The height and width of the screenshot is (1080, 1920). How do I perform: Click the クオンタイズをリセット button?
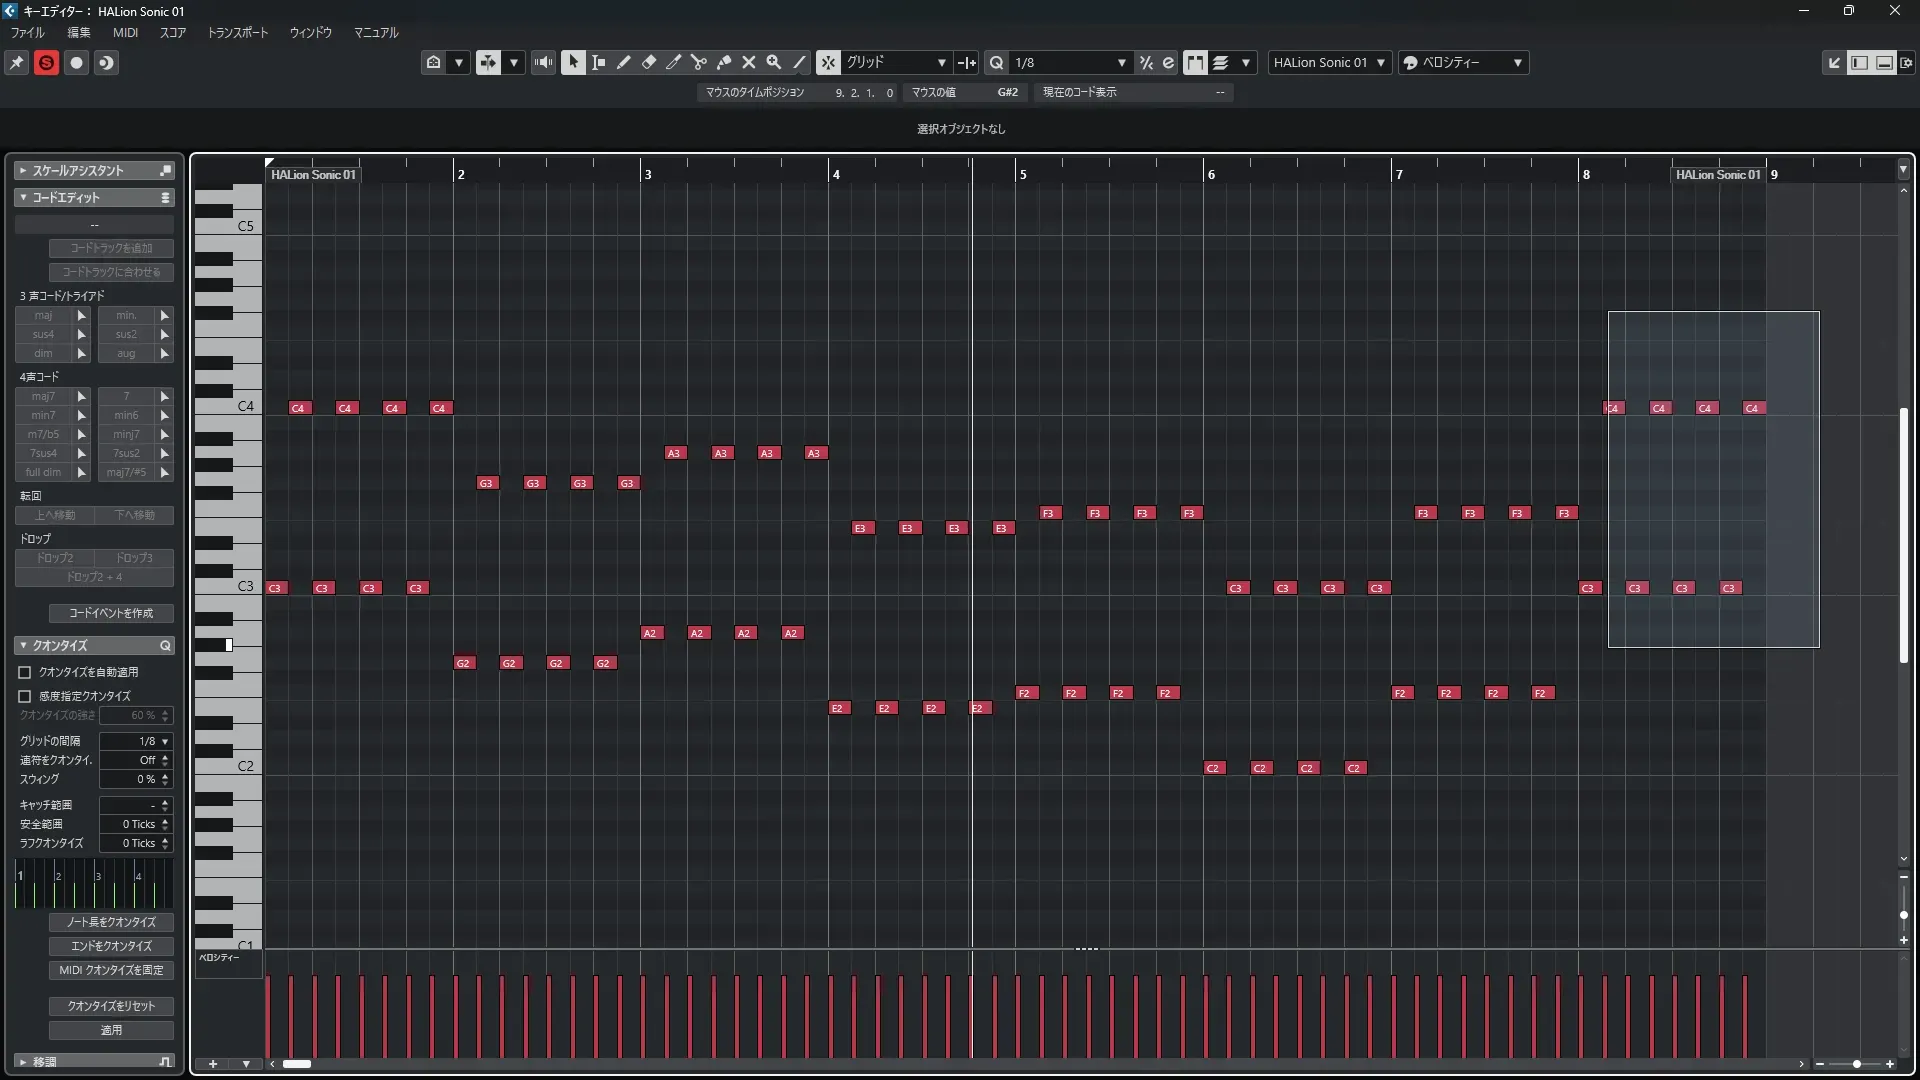pos(111,1006)
